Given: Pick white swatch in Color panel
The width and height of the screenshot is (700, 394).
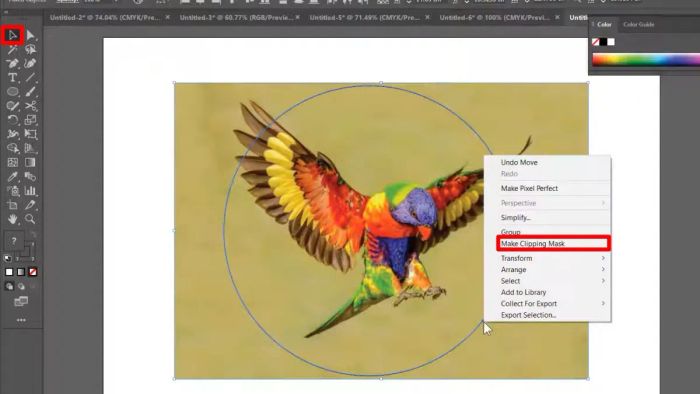Looking at the screenshot, I should [x=611, y=42].
